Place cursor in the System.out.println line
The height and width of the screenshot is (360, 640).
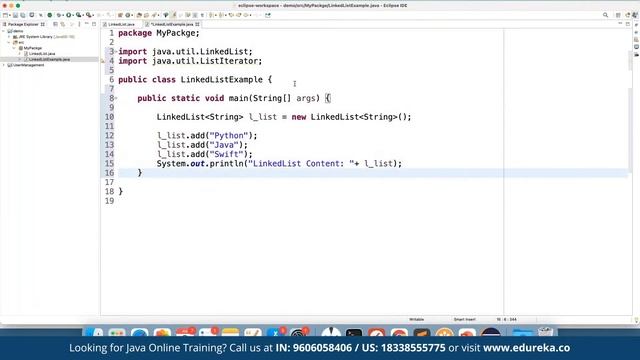279,164
